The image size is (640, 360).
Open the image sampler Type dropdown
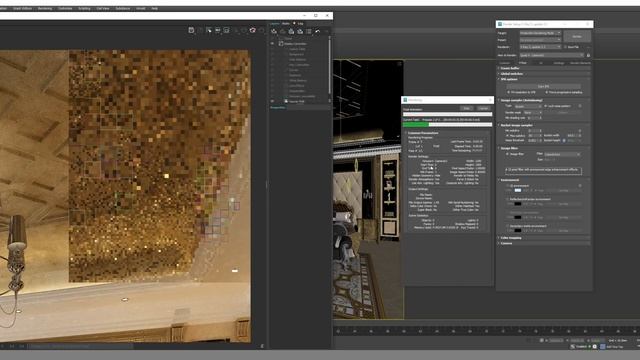point(527,106)
